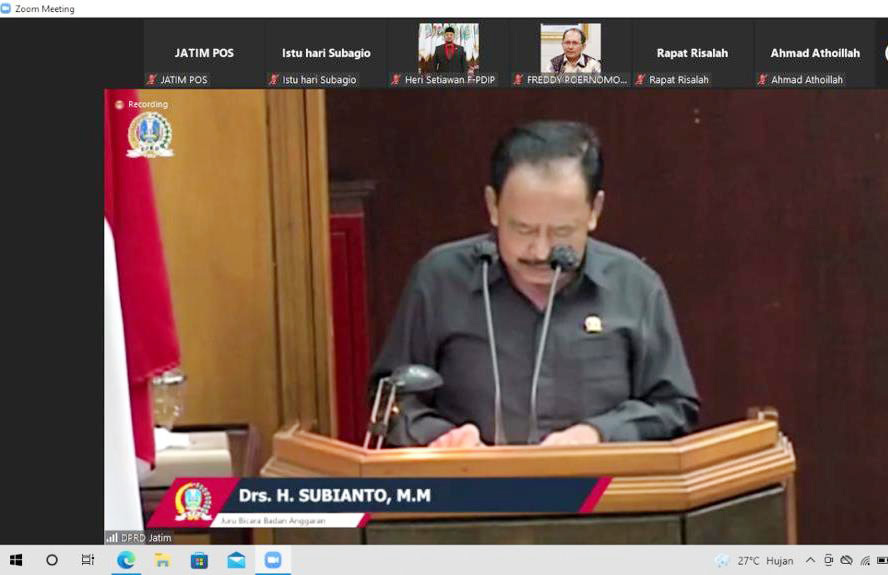Open the Windows Start menu

pos(16,560)
